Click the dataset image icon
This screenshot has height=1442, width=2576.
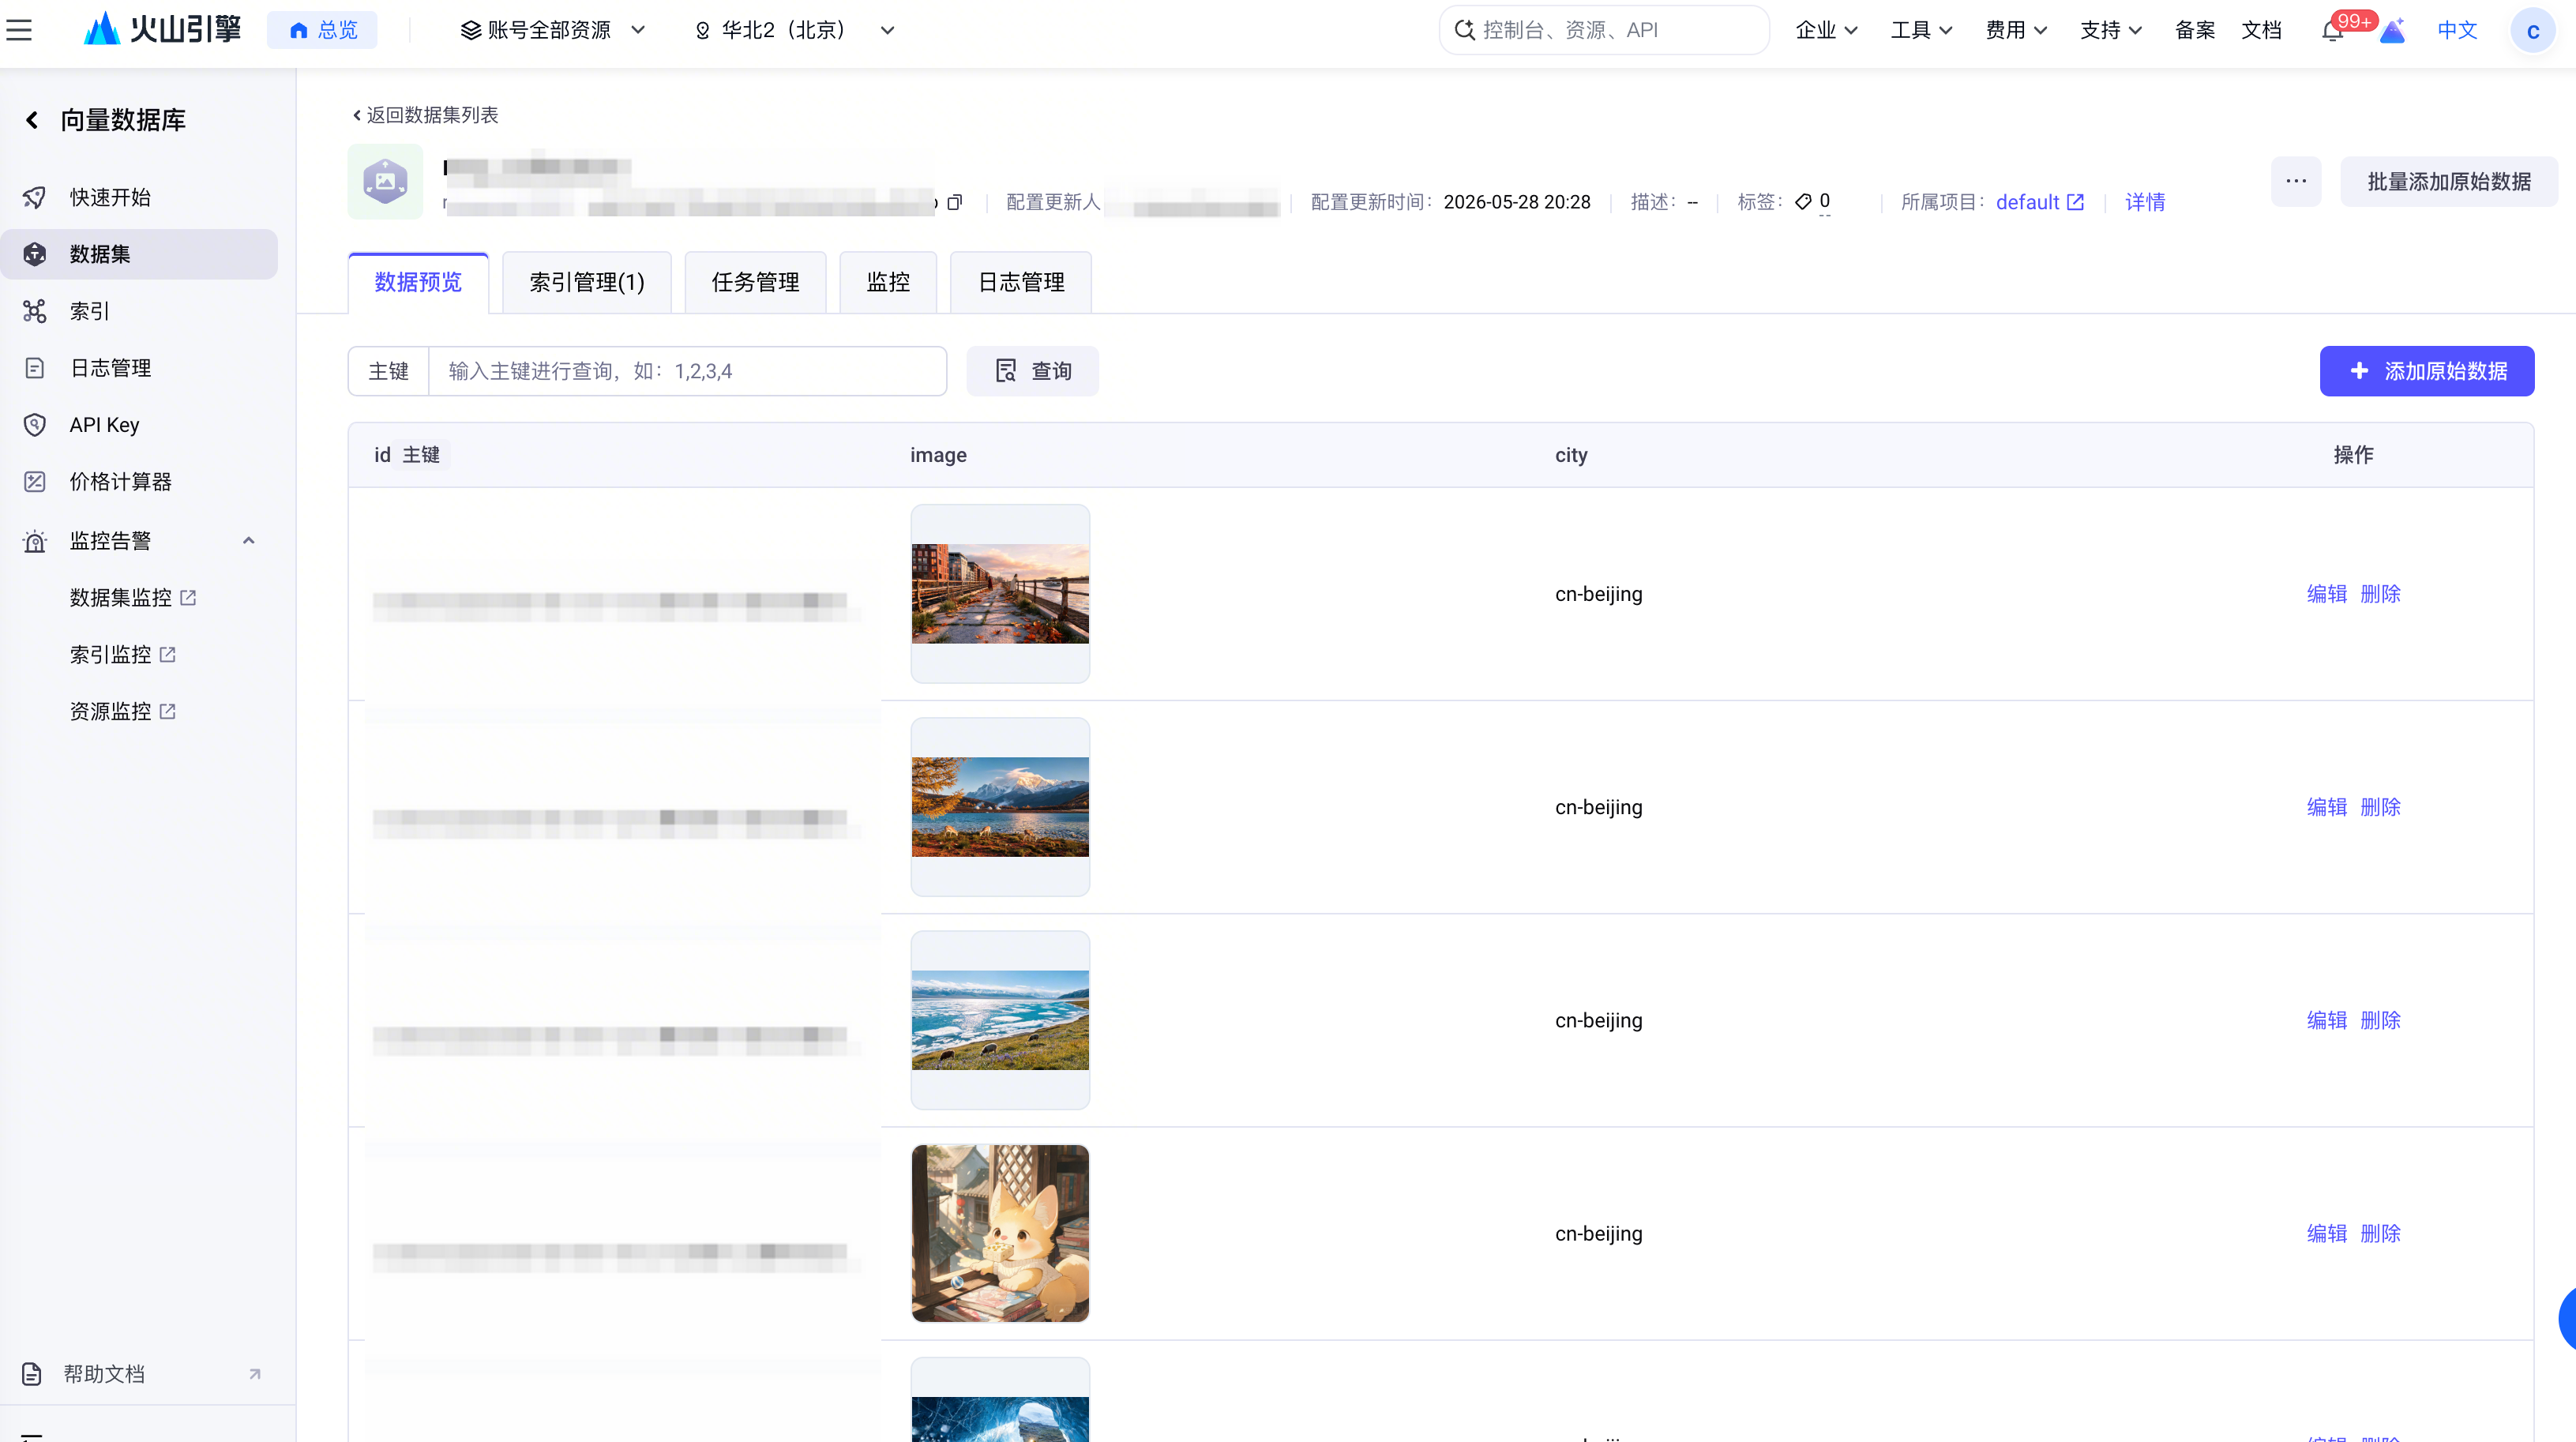(385, 182)
